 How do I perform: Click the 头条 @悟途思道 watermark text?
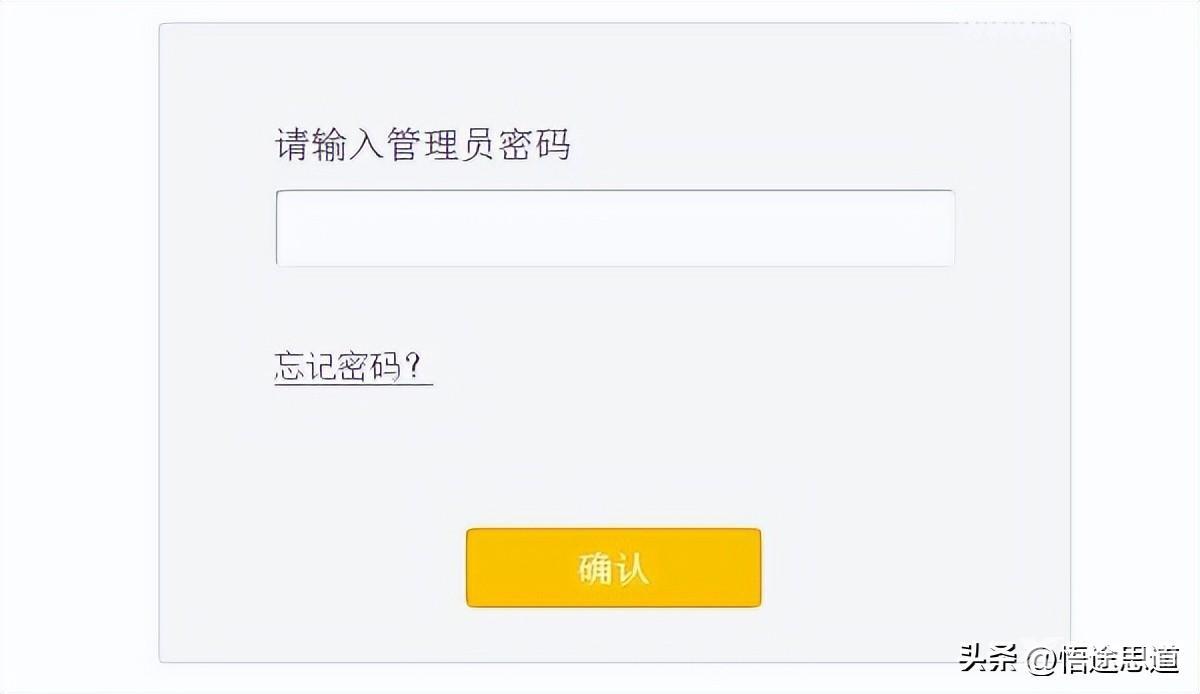[1068, 659]
